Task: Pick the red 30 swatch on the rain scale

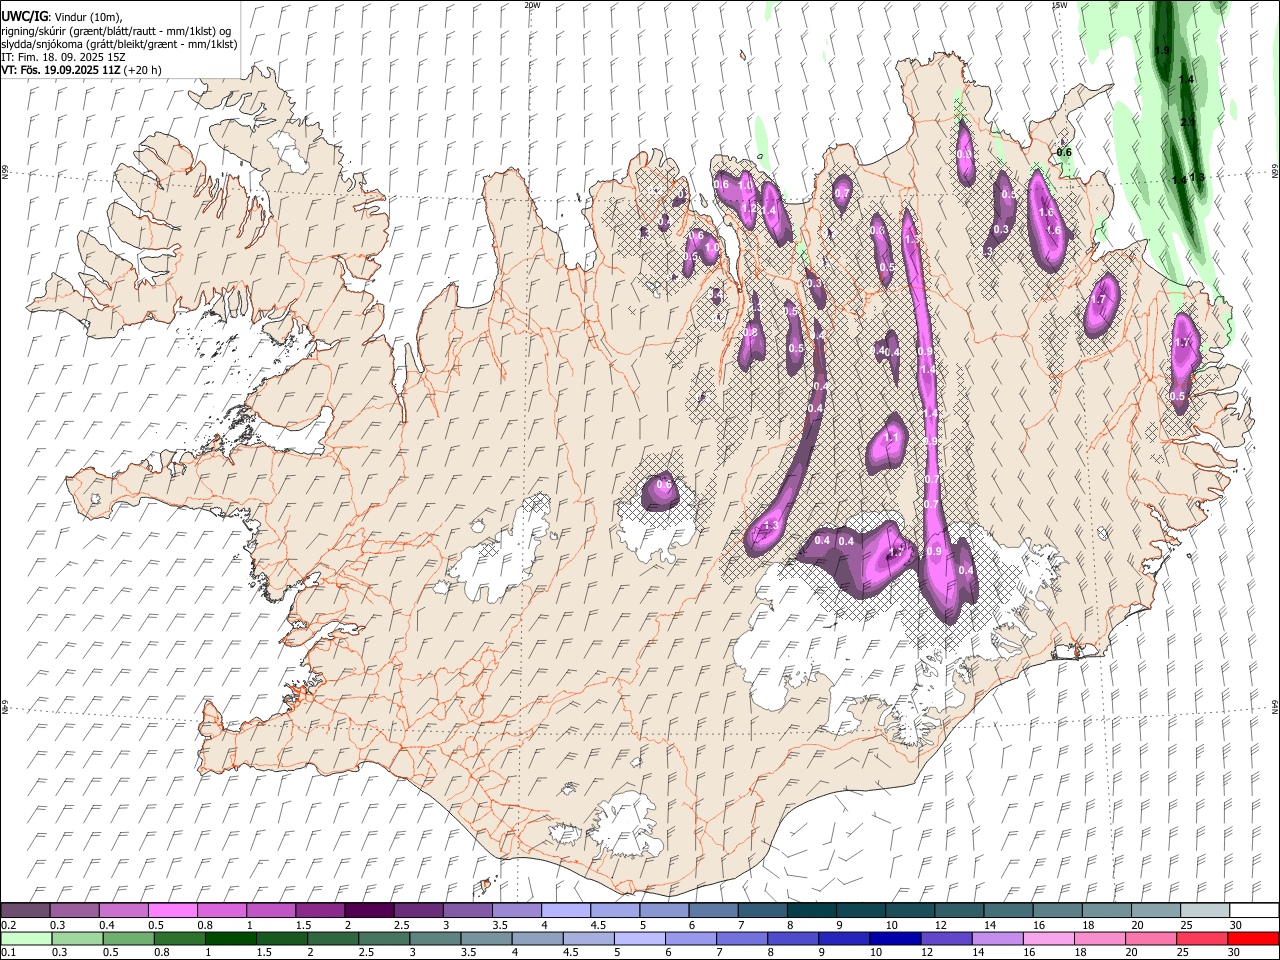Action: tap(1253, 938)
